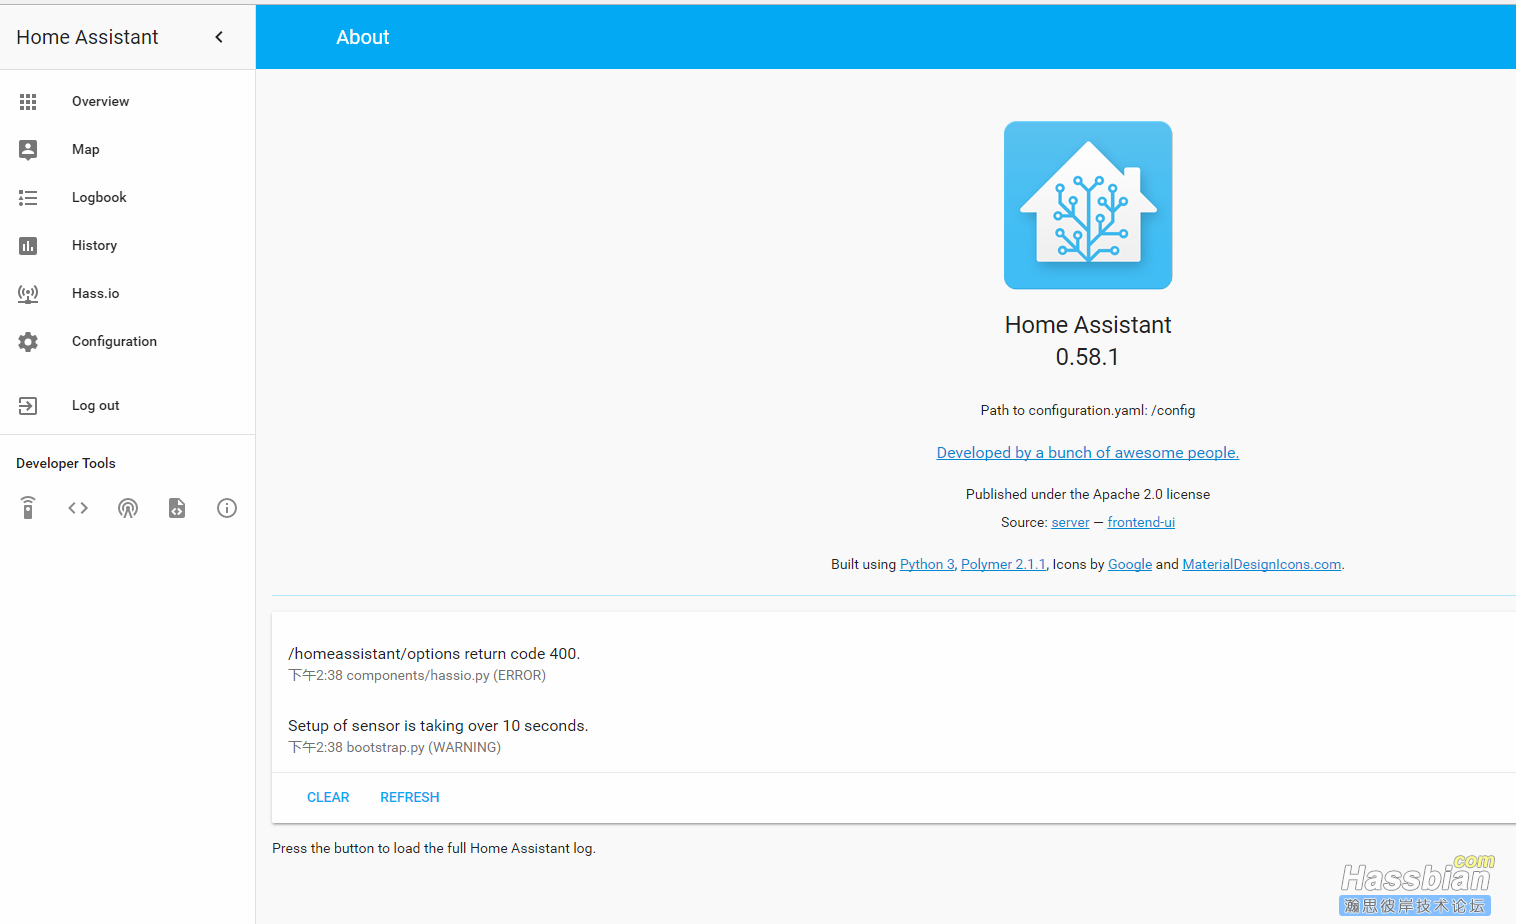This screenshot has height=924, width=1516.
Task: Select the Log out menu item
Action: [x=128, y=406]
